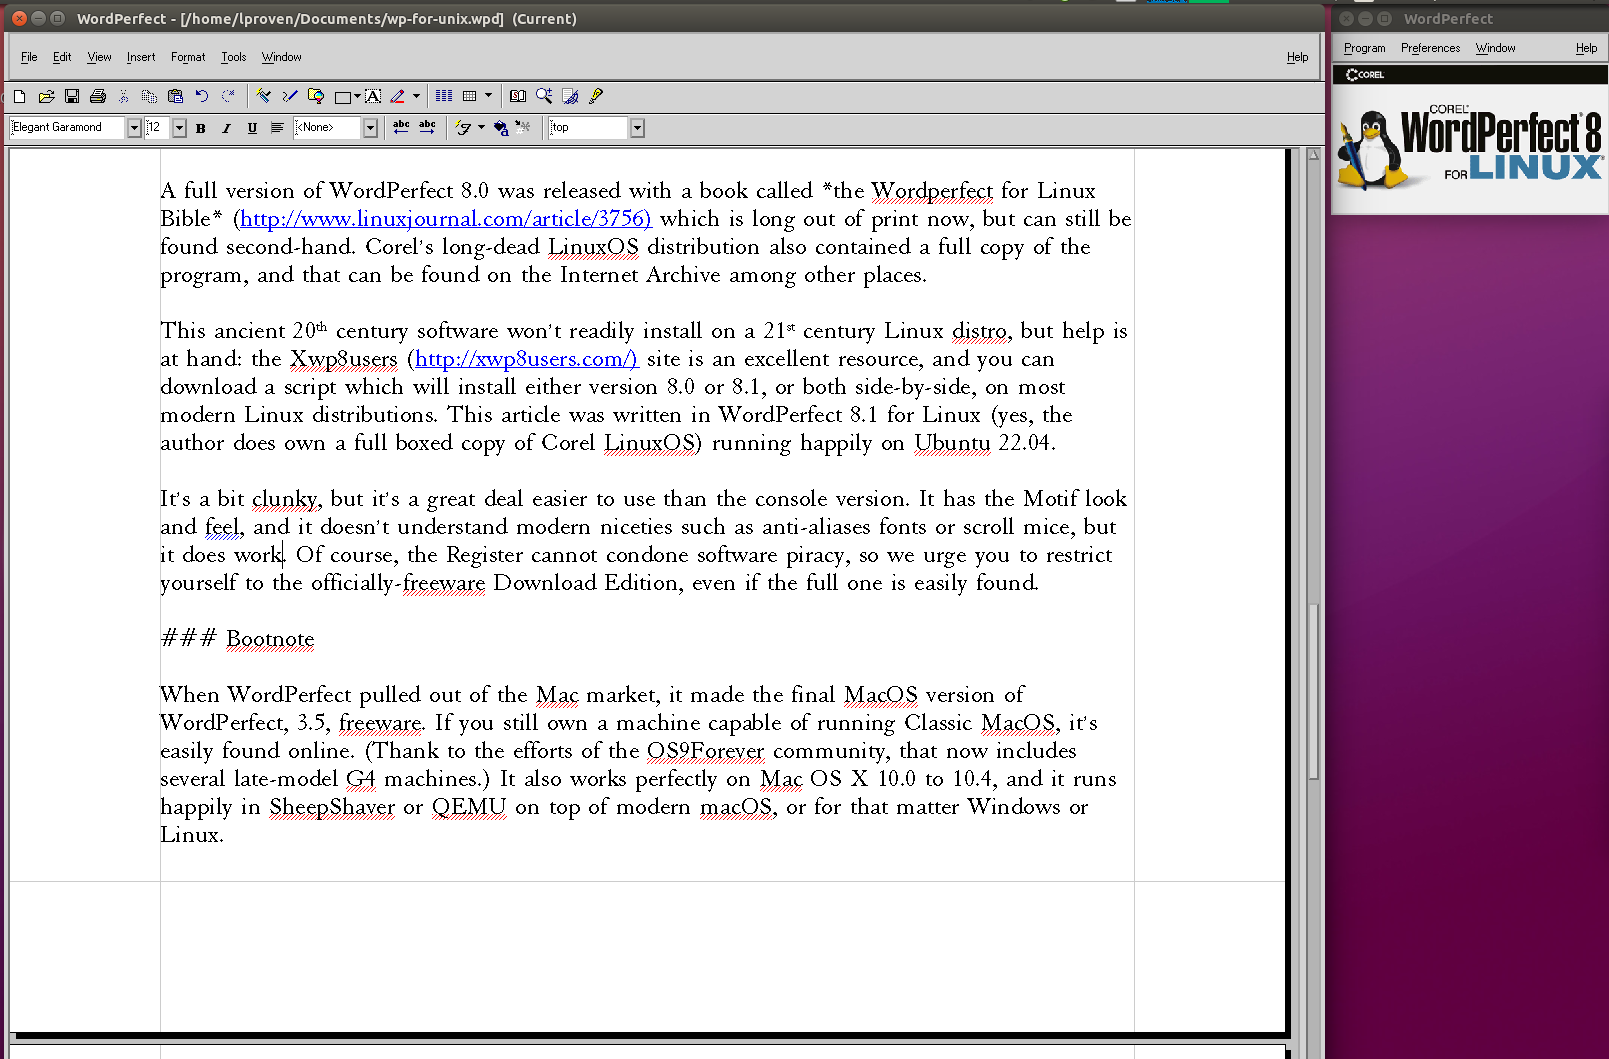Open the highlighter color picker arrow
The image size is (1609, 1059).
pos(415,96)
